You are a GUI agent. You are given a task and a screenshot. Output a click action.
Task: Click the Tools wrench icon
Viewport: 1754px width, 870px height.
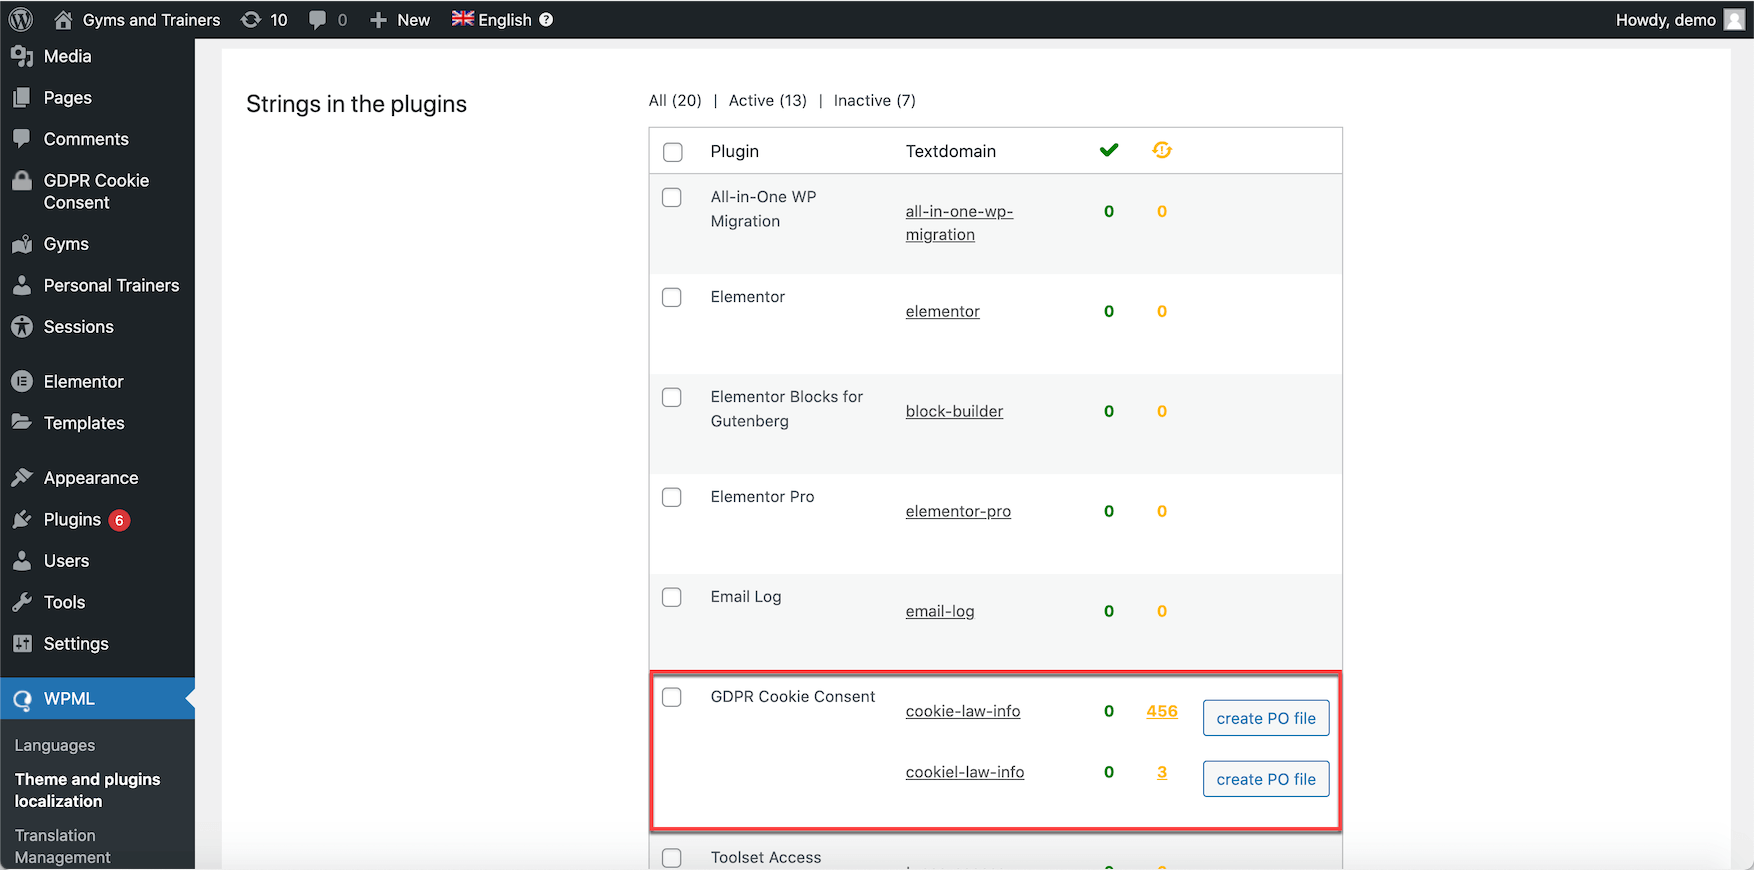tap(22, 602)
